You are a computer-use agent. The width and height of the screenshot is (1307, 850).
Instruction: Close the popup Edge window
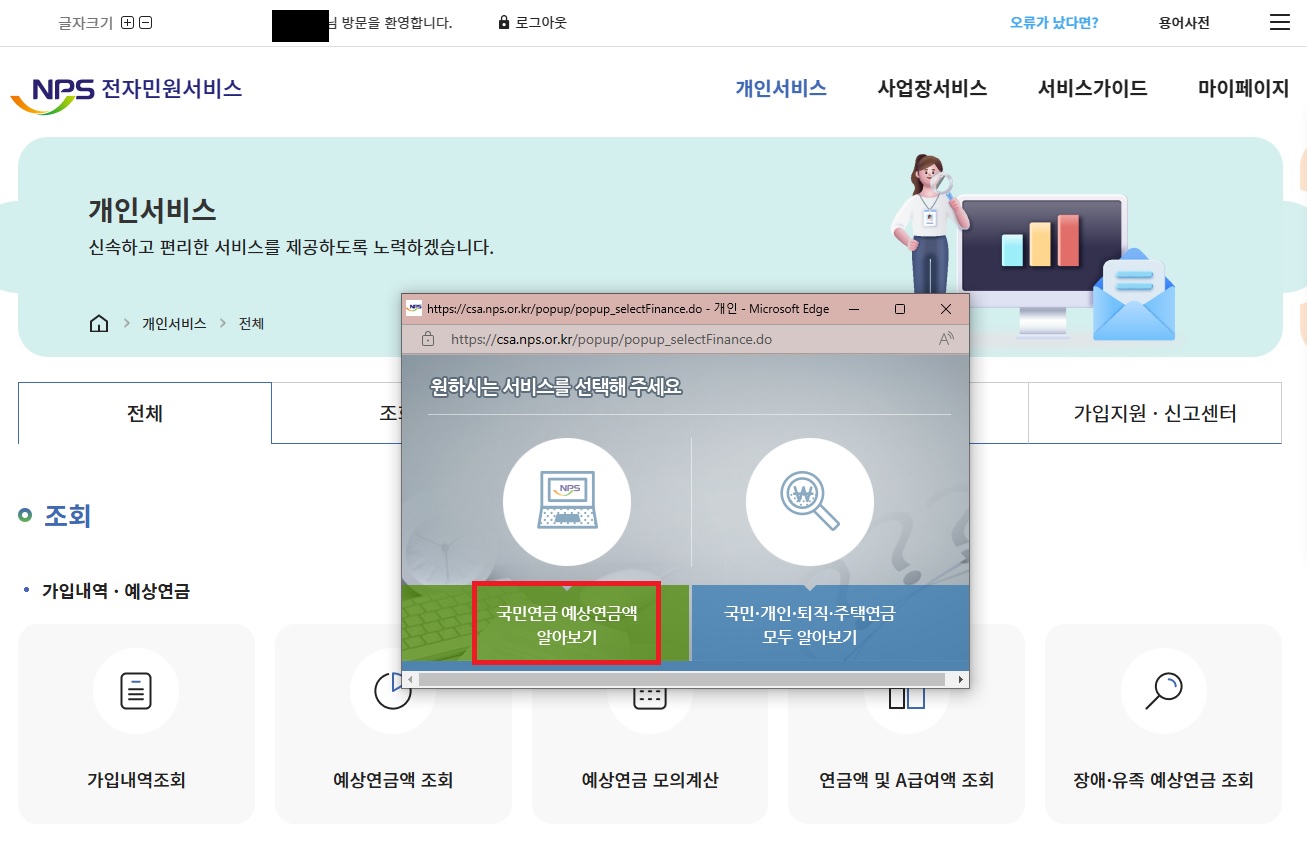pyautogui.click(x=946, y=309)
